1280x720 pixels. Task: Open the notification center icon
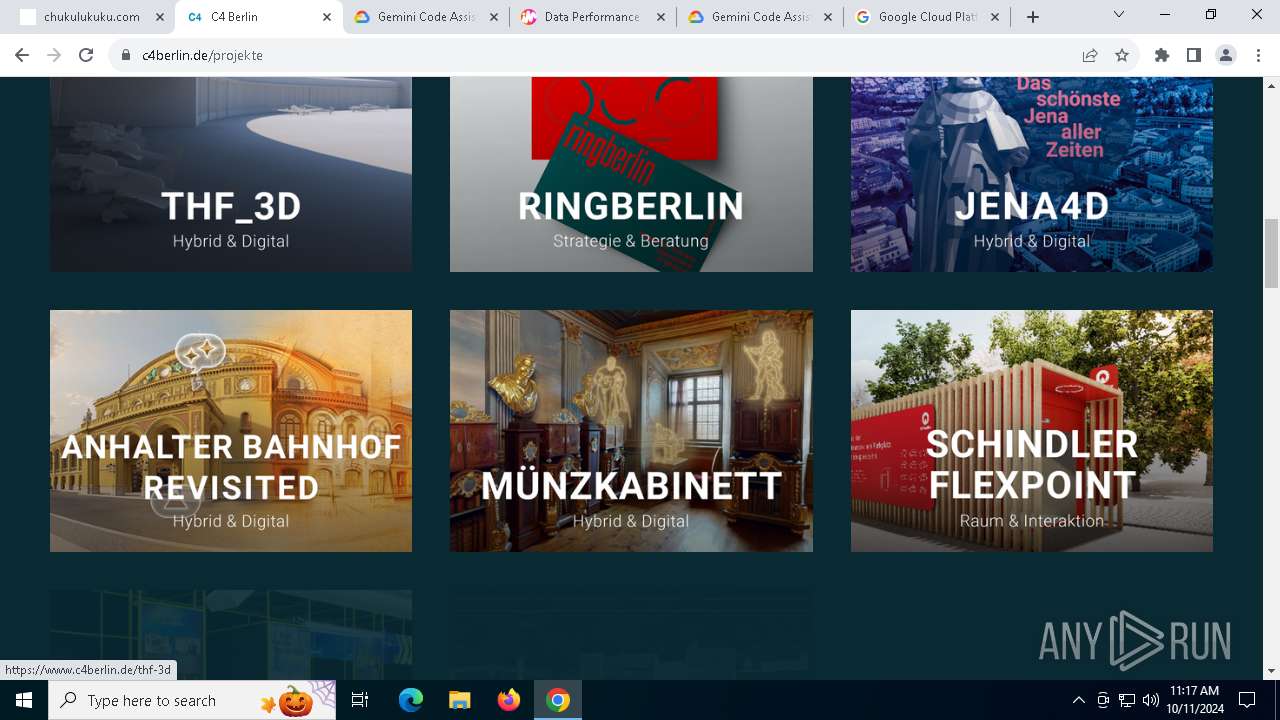[1247, 700]
